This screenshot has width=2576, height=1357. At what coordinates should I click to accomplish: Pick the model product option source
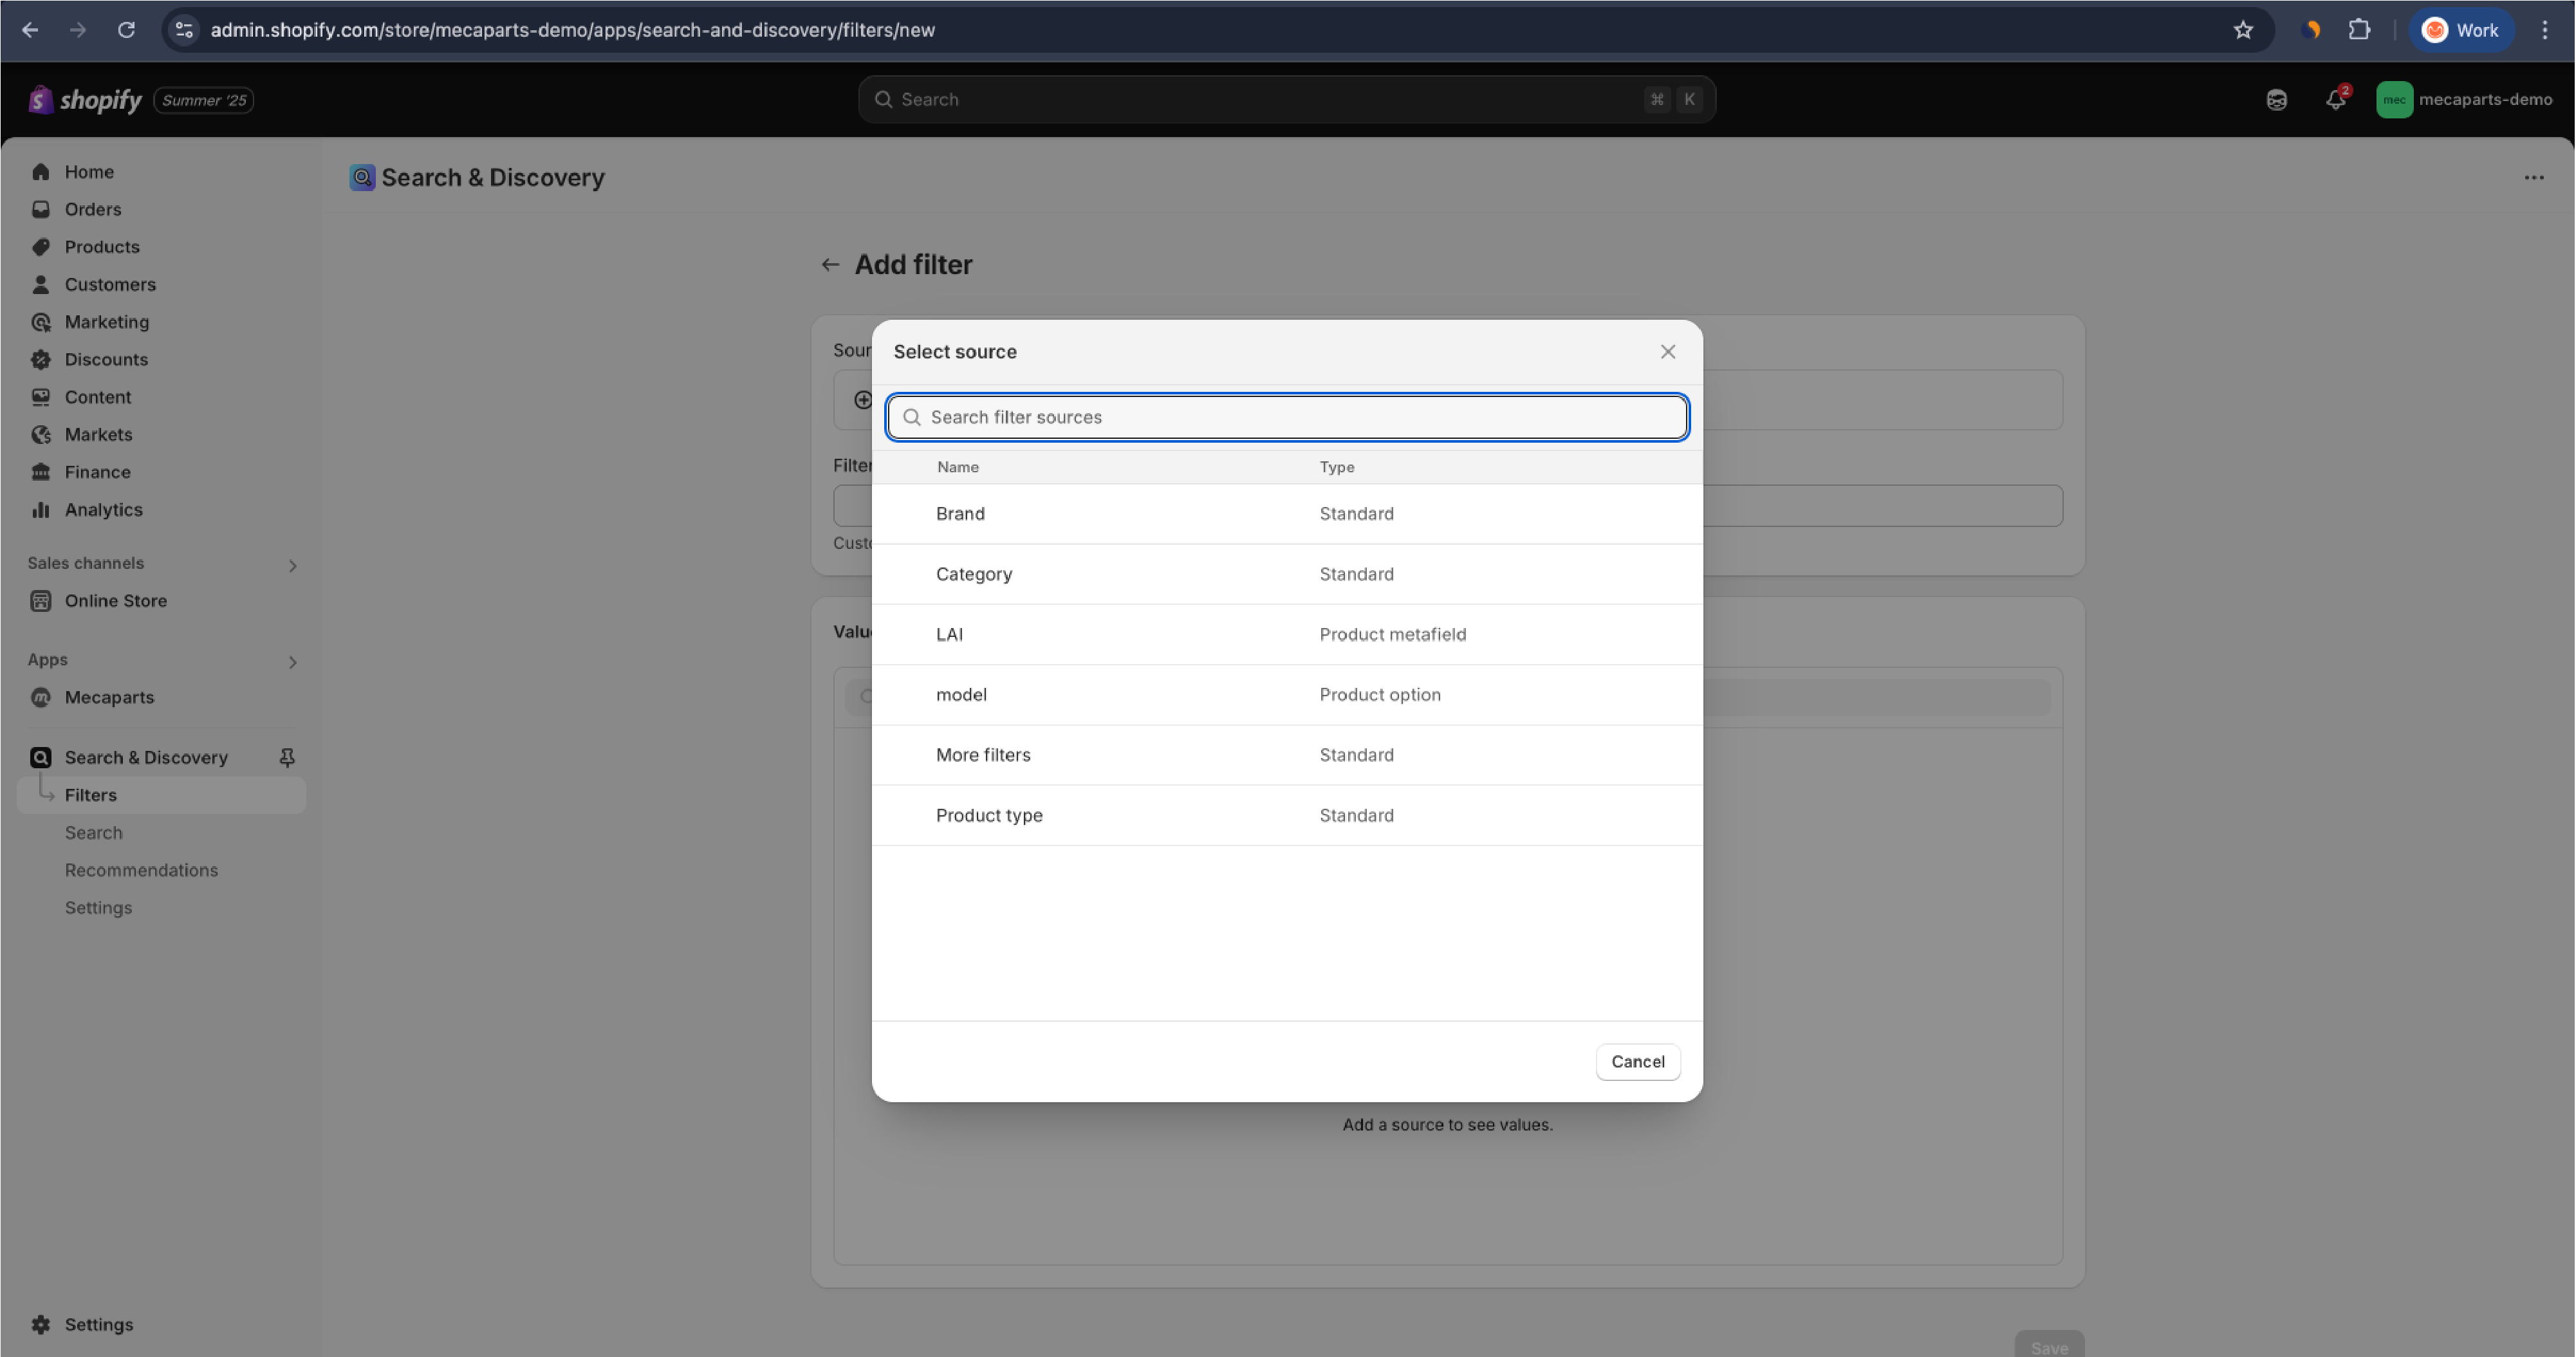pos(1286,695)
